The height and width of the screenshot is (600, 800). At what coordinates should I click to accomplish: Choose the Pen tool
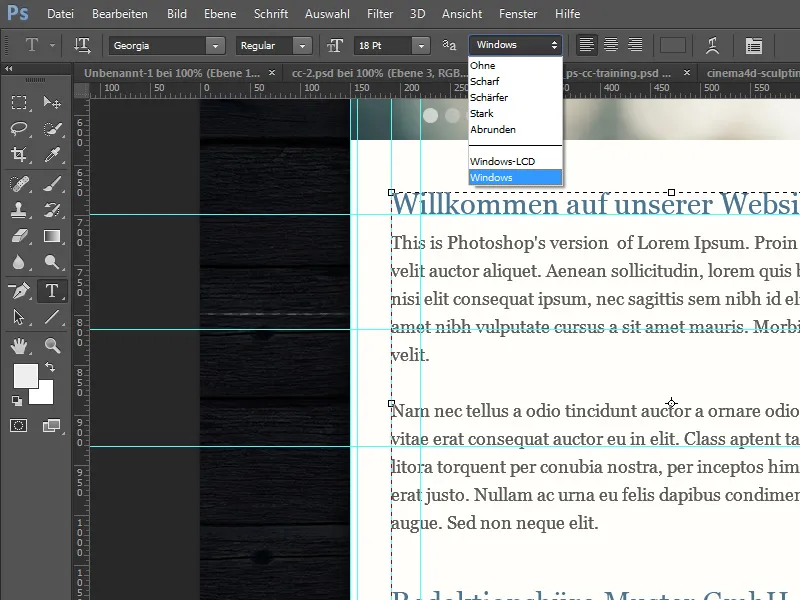[19, 291]
